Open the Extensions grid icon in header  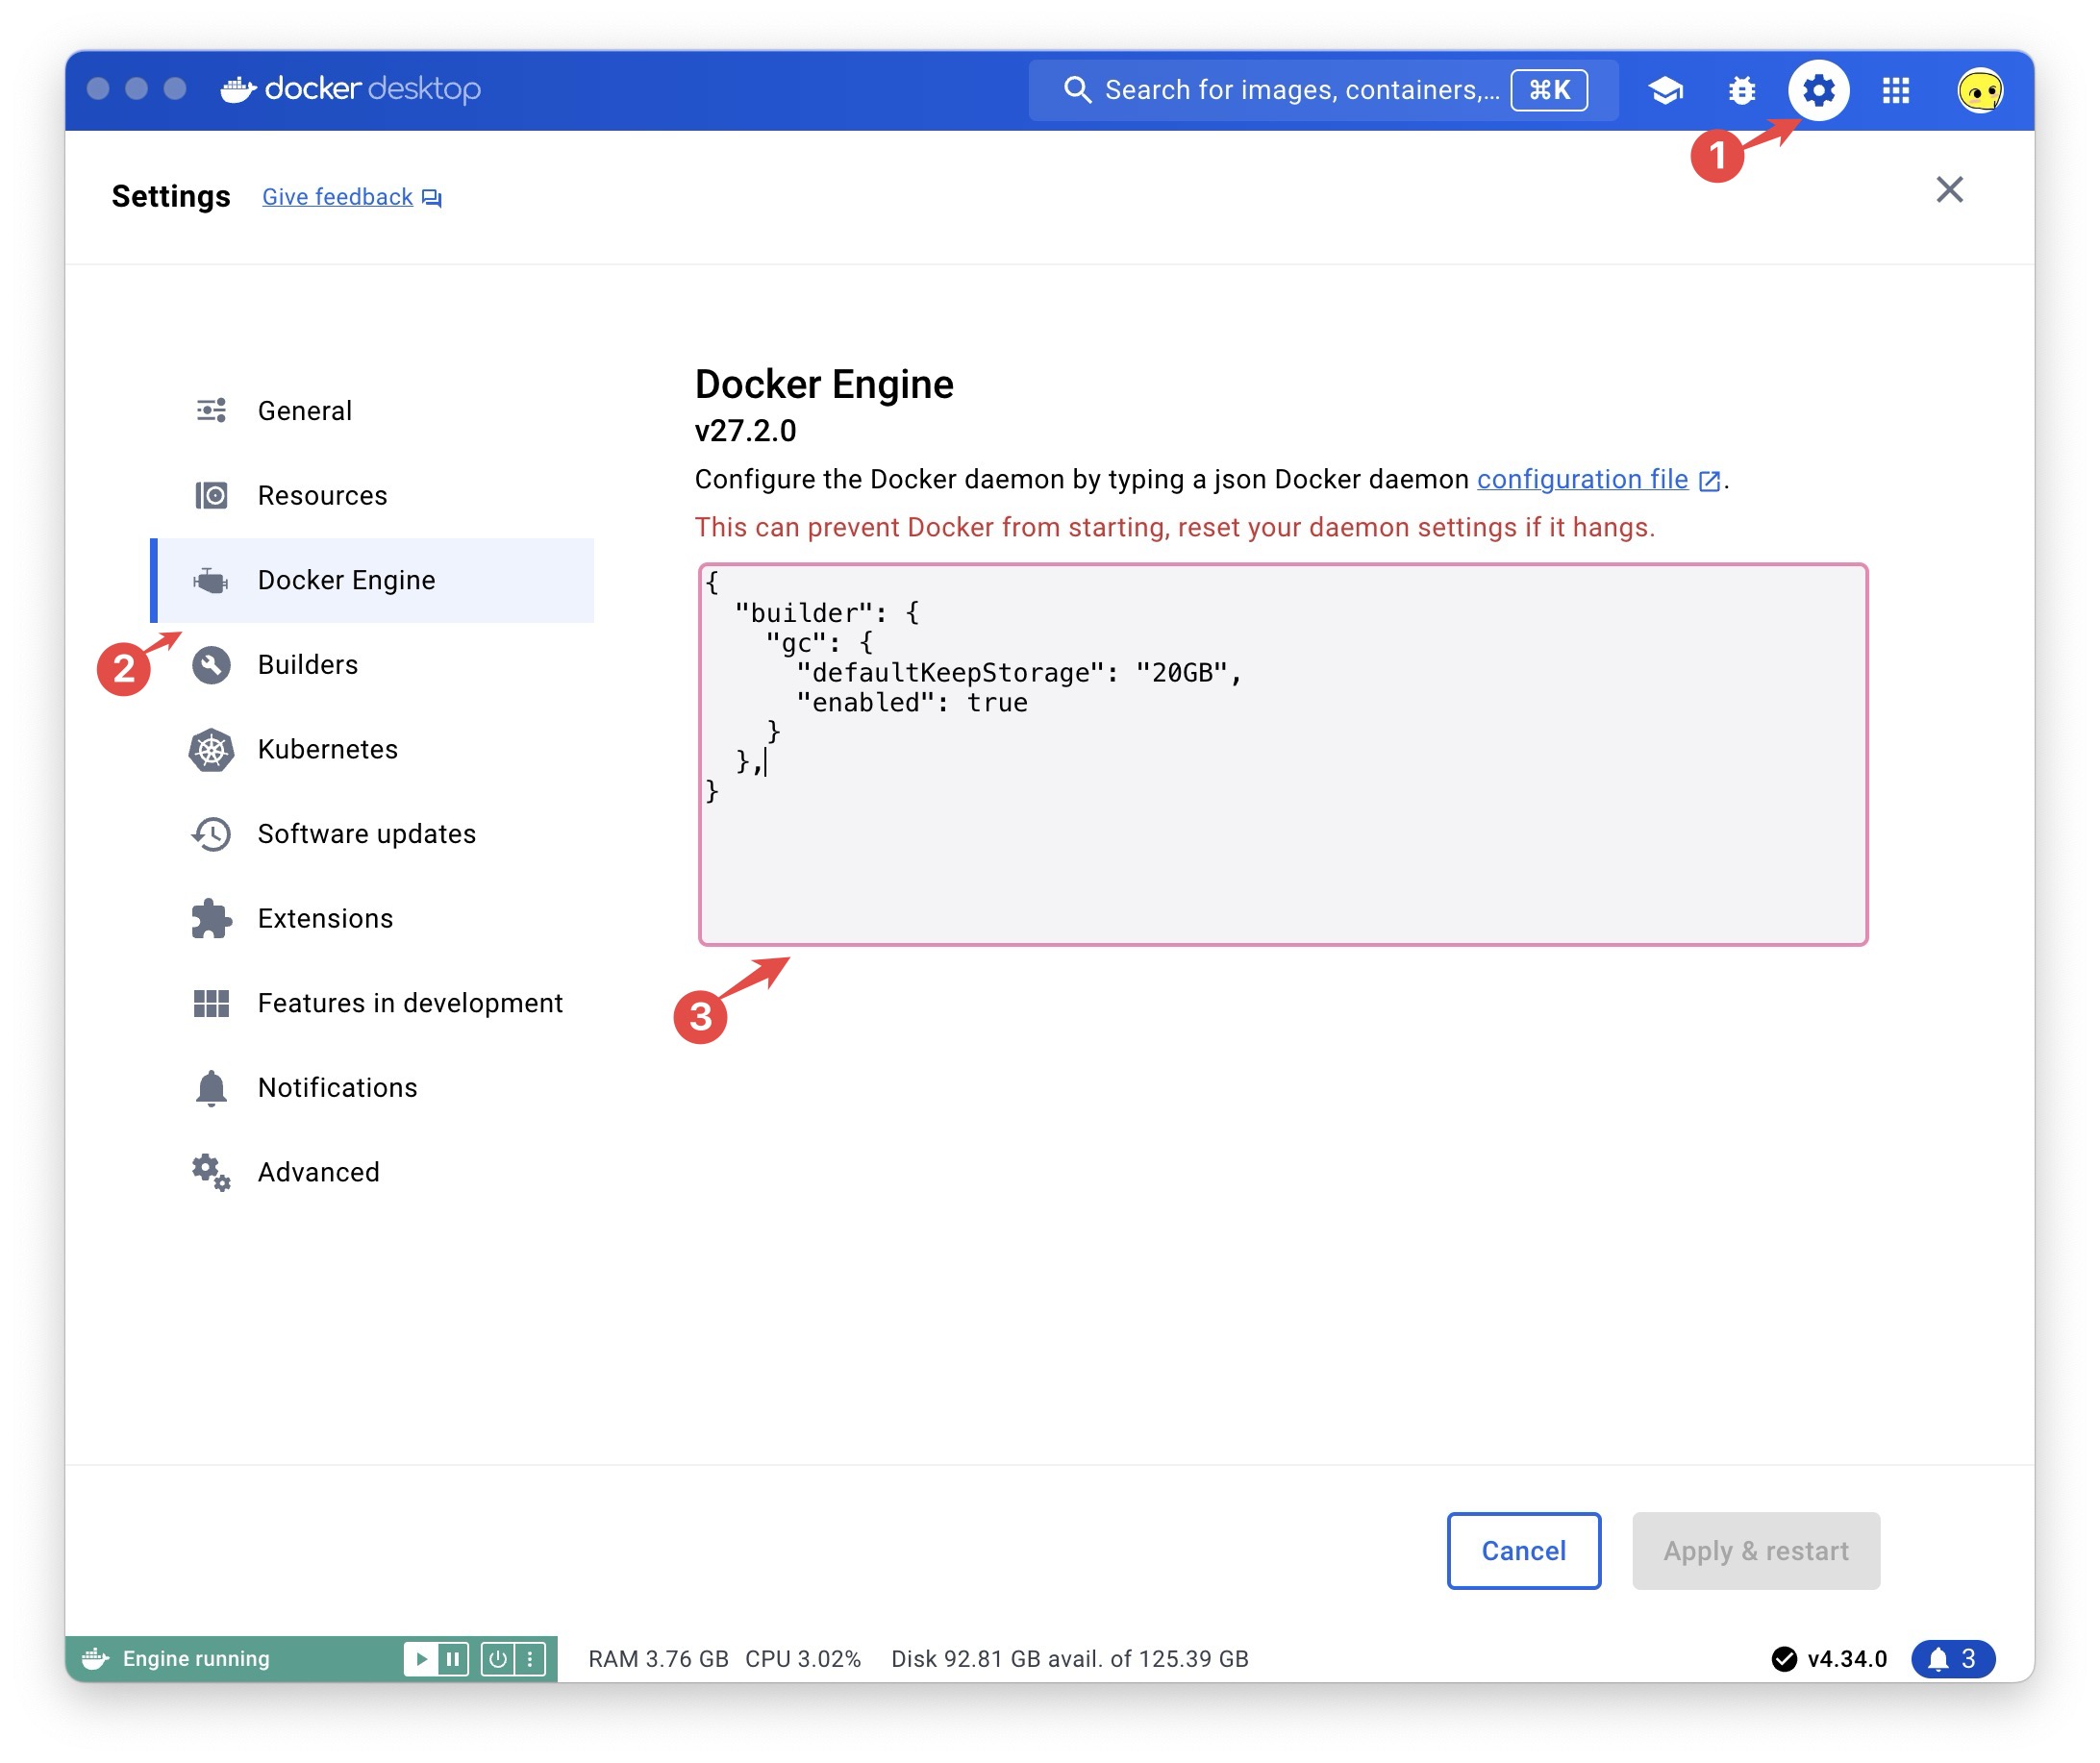(1895, 90)
